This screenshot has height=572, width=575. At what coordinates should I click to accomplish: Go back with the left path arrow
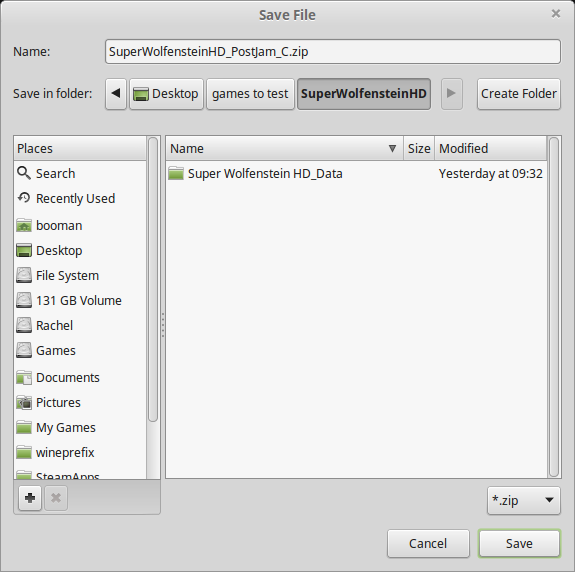pos(116,94)
